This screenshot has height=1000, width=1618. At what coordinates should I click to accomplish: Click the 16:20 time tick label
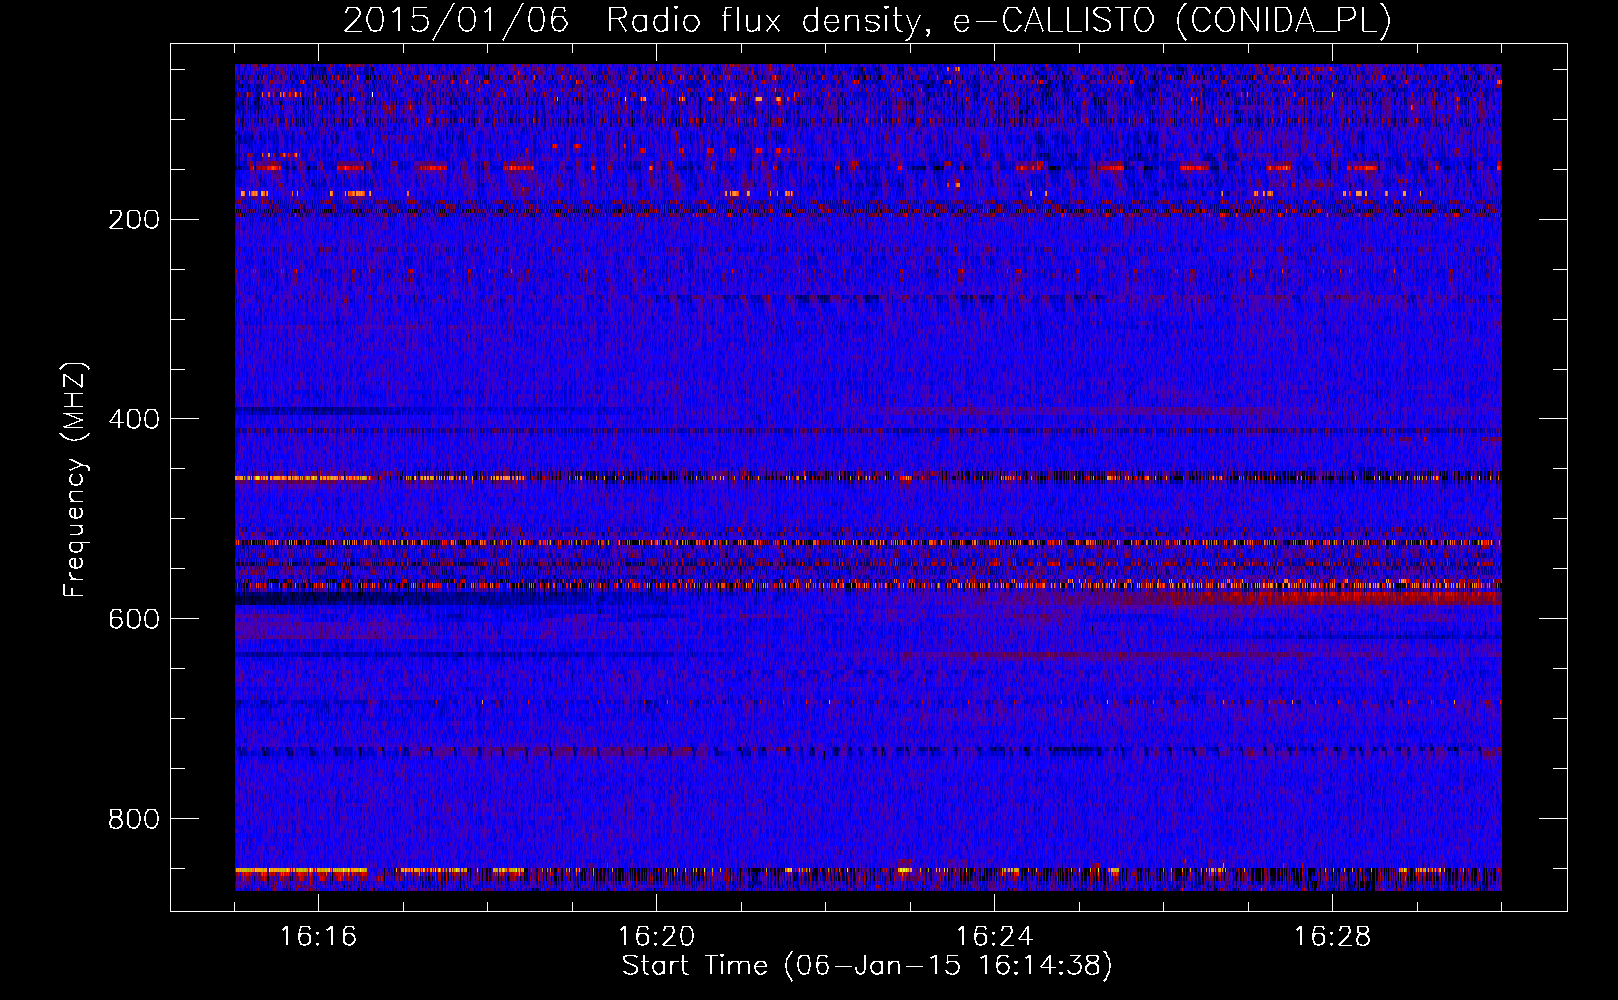point(657,937)
